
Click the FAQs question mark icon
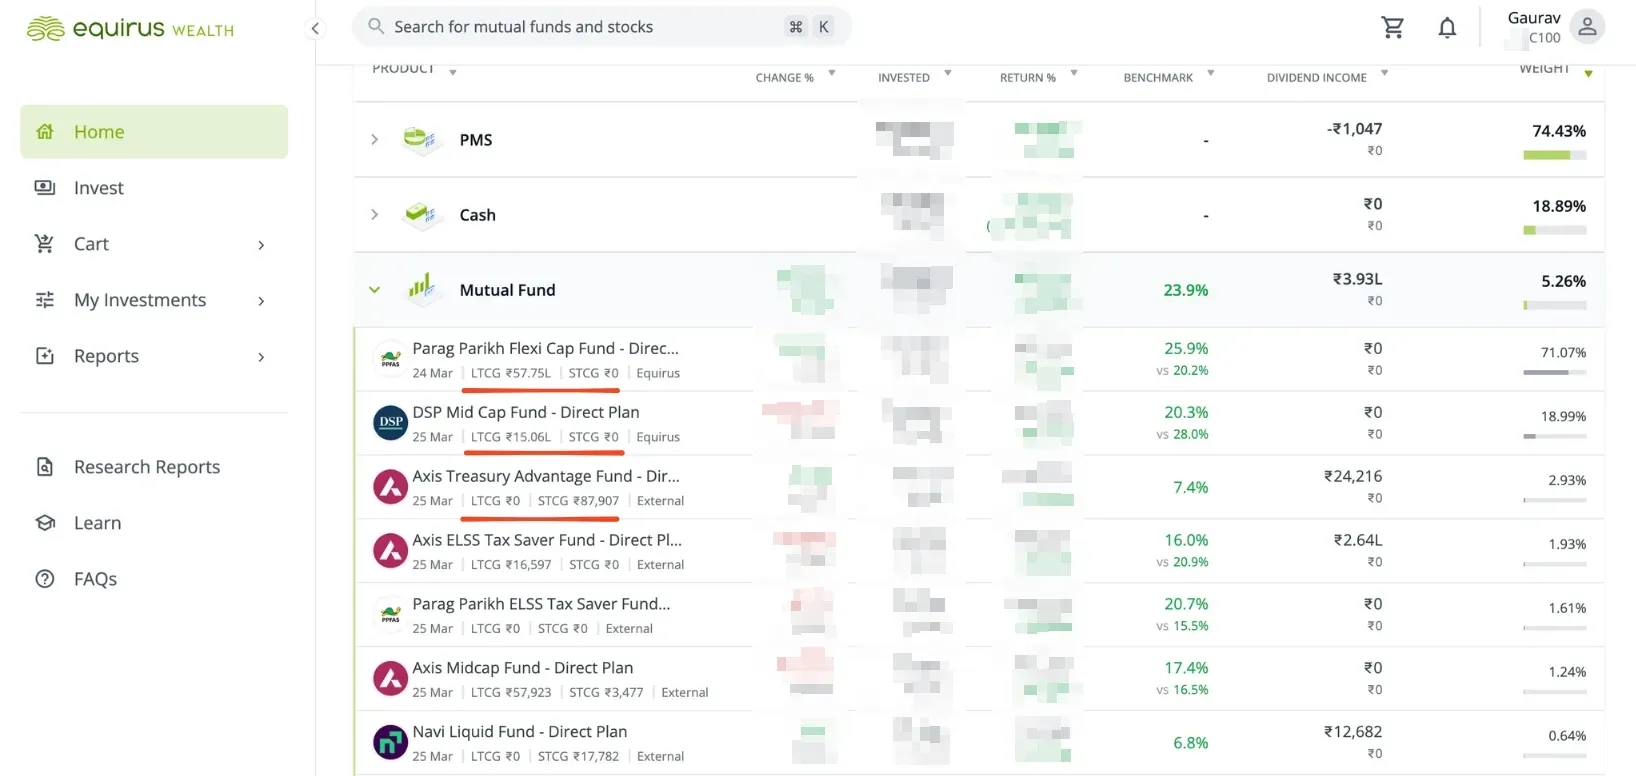[x=45, y=578]
